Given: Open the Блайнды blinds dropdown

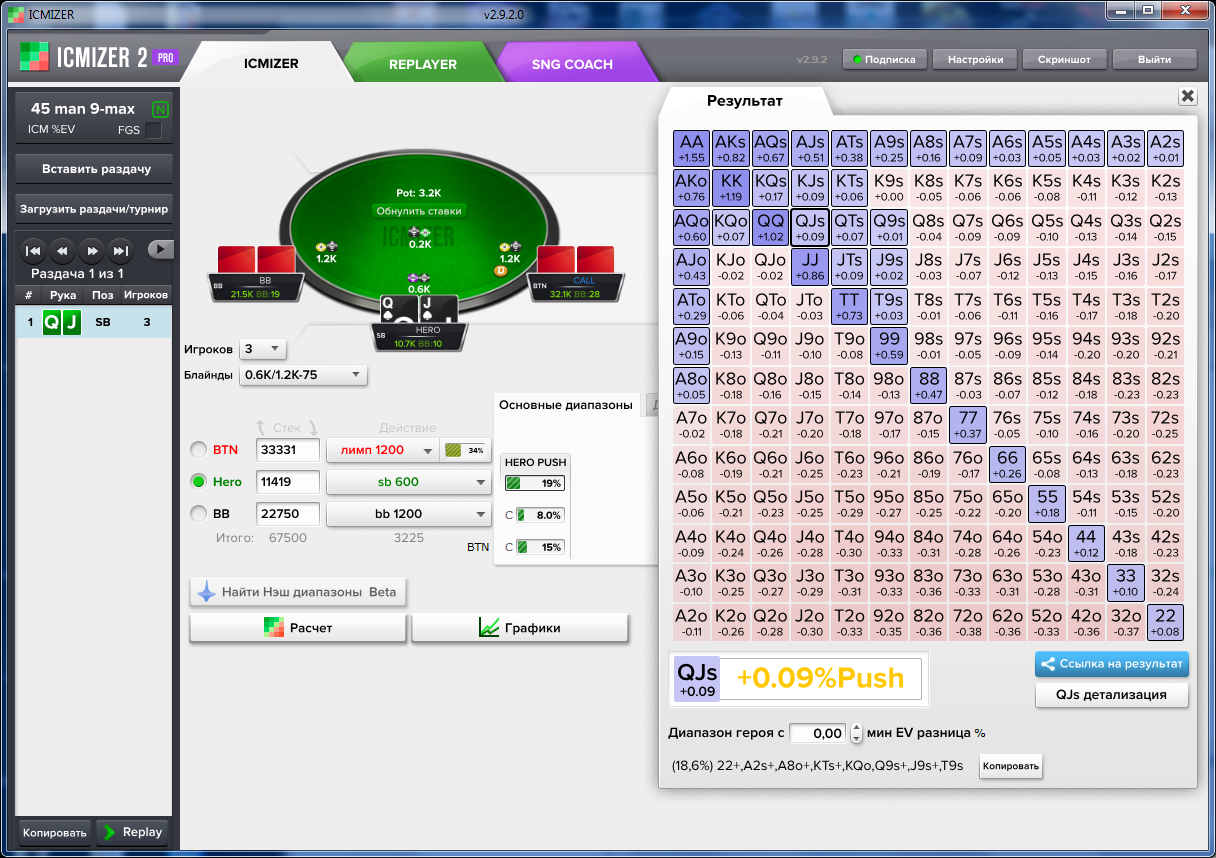Looking at the screenshot, I should point(304,375).
